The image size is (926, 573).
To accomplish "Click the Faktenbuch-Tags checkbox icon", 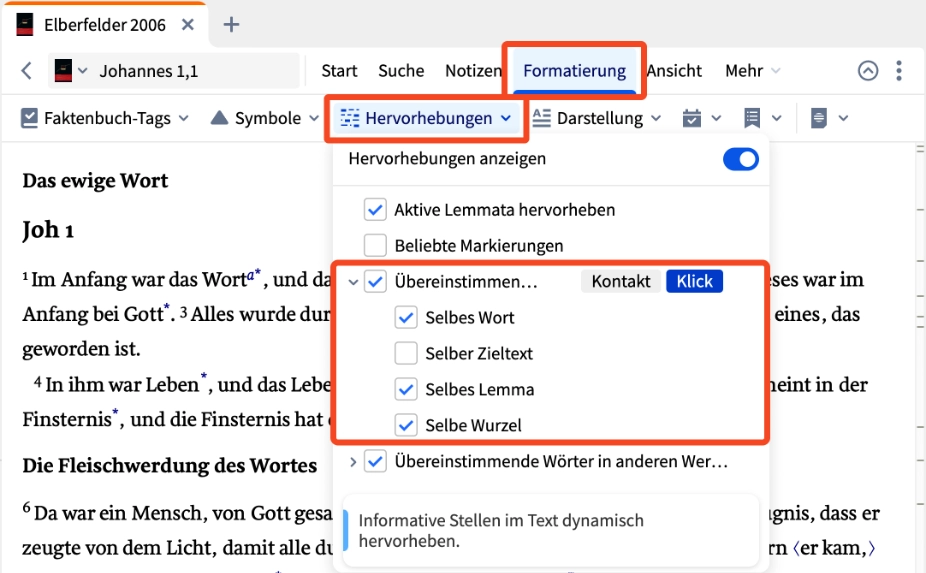I will (x=29, y=118).
